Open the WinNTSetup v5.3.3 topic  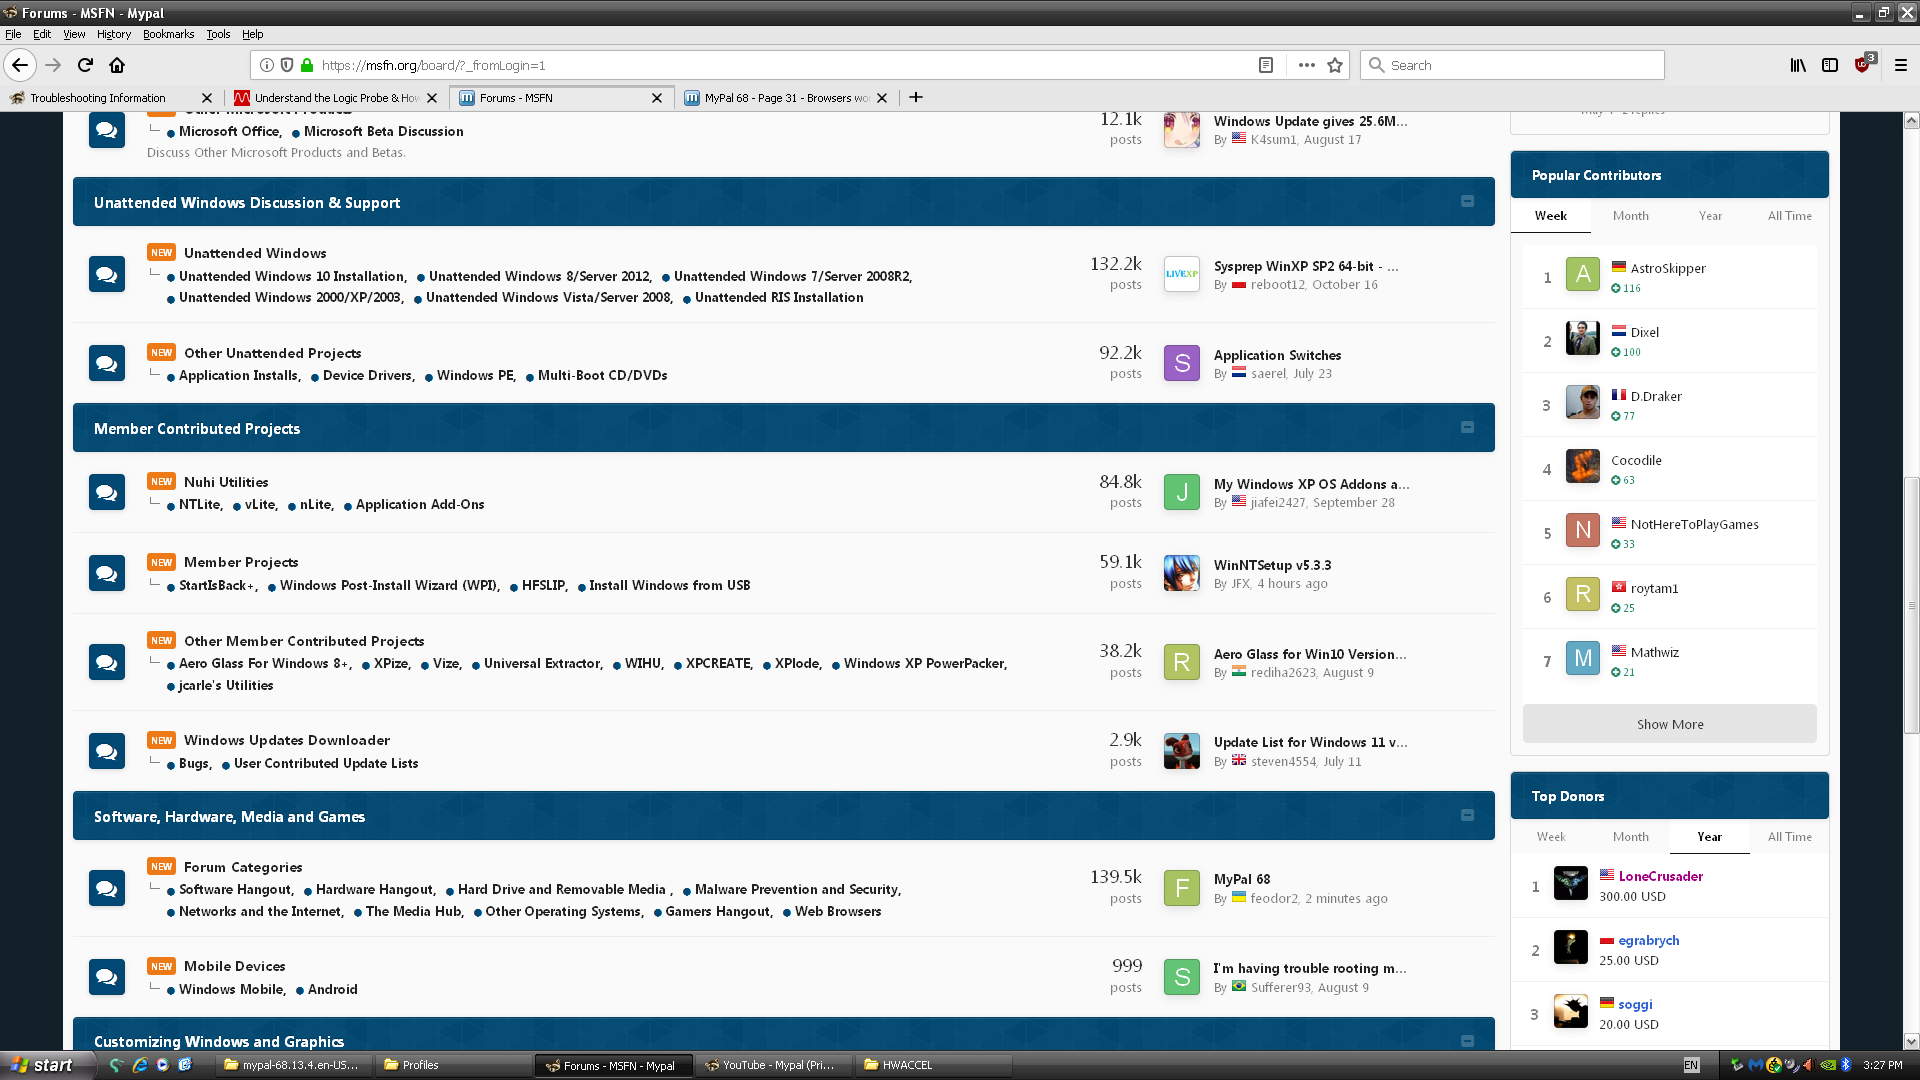1272,565
